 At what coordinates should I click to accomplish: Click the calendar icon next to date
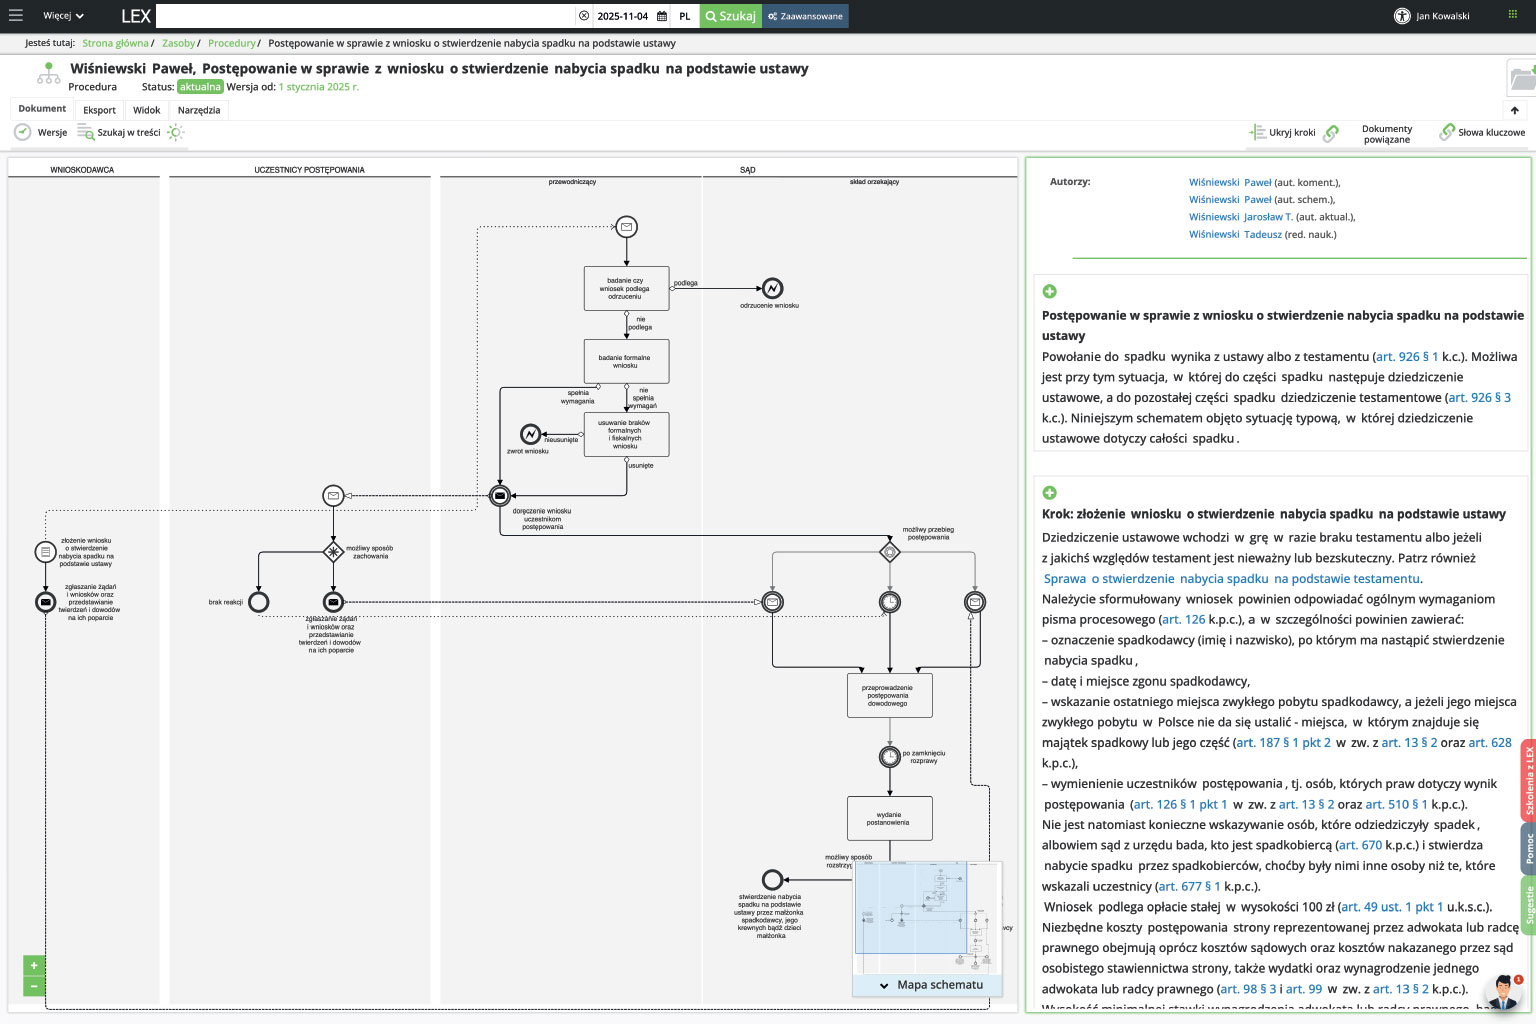click(x=662, y=16)
